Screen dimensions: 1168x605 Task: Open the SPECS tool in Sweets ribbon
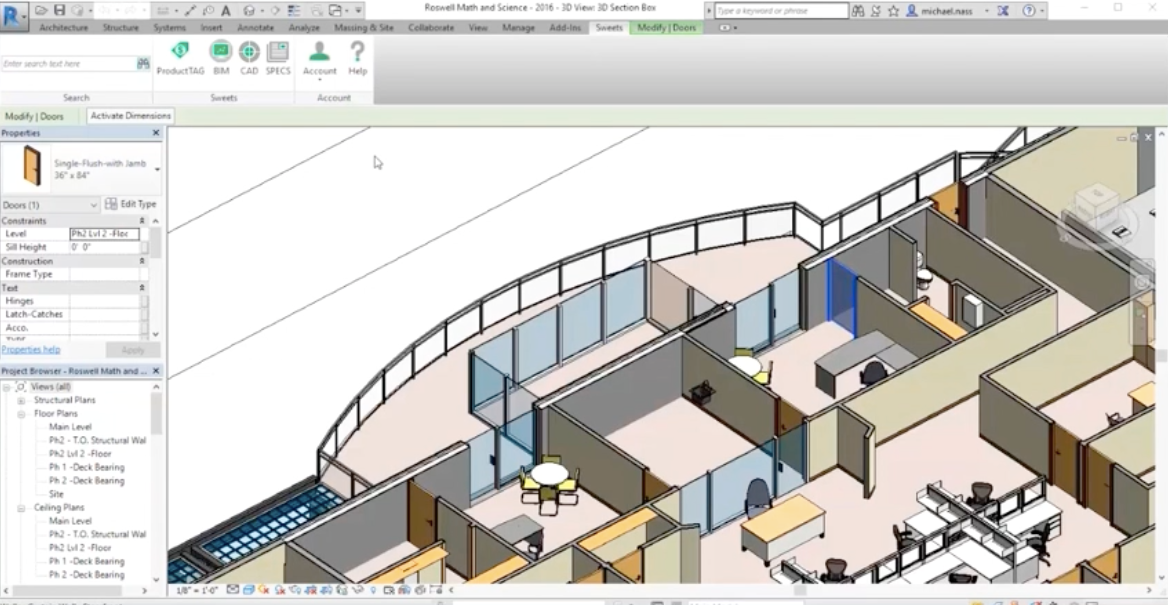point(277,60)
